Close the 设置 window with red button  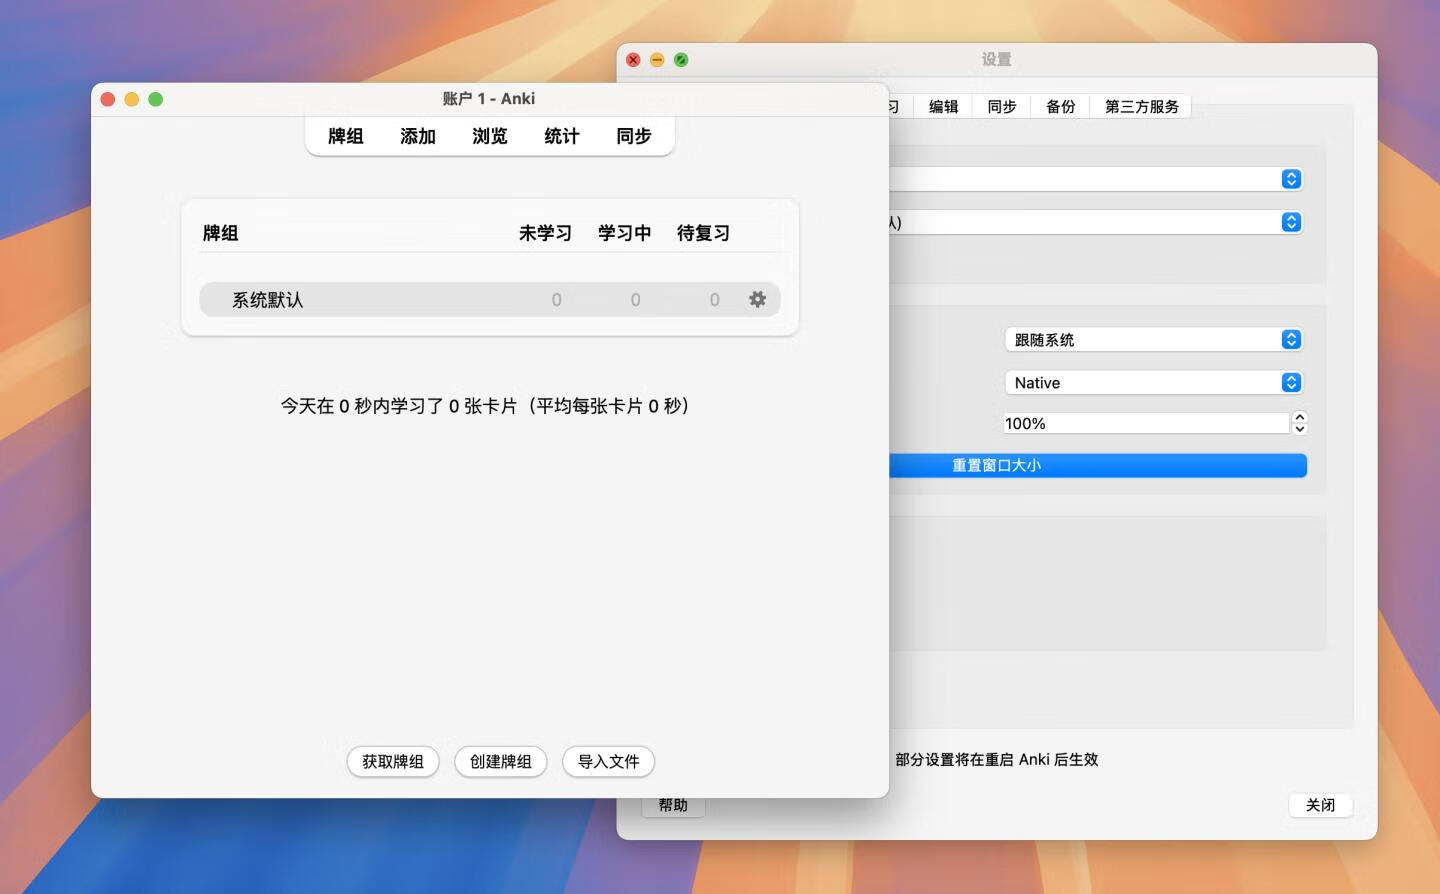click(x=633, y=60)
